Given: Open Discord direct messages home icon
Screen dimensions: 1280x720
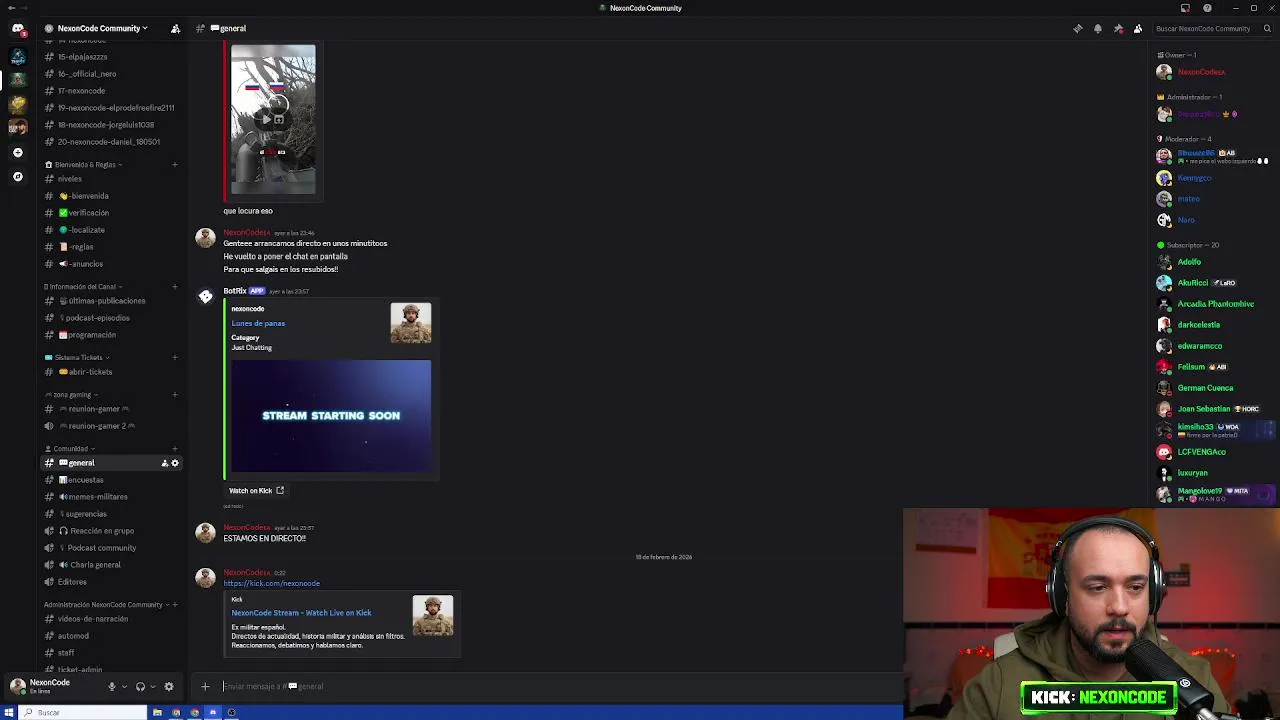Looking at the screenshot, I should tap(17, 29).
